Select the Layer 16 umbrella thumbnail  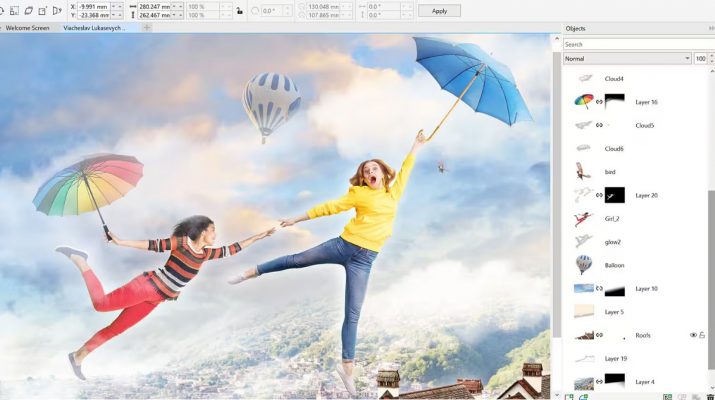[584, 101]
